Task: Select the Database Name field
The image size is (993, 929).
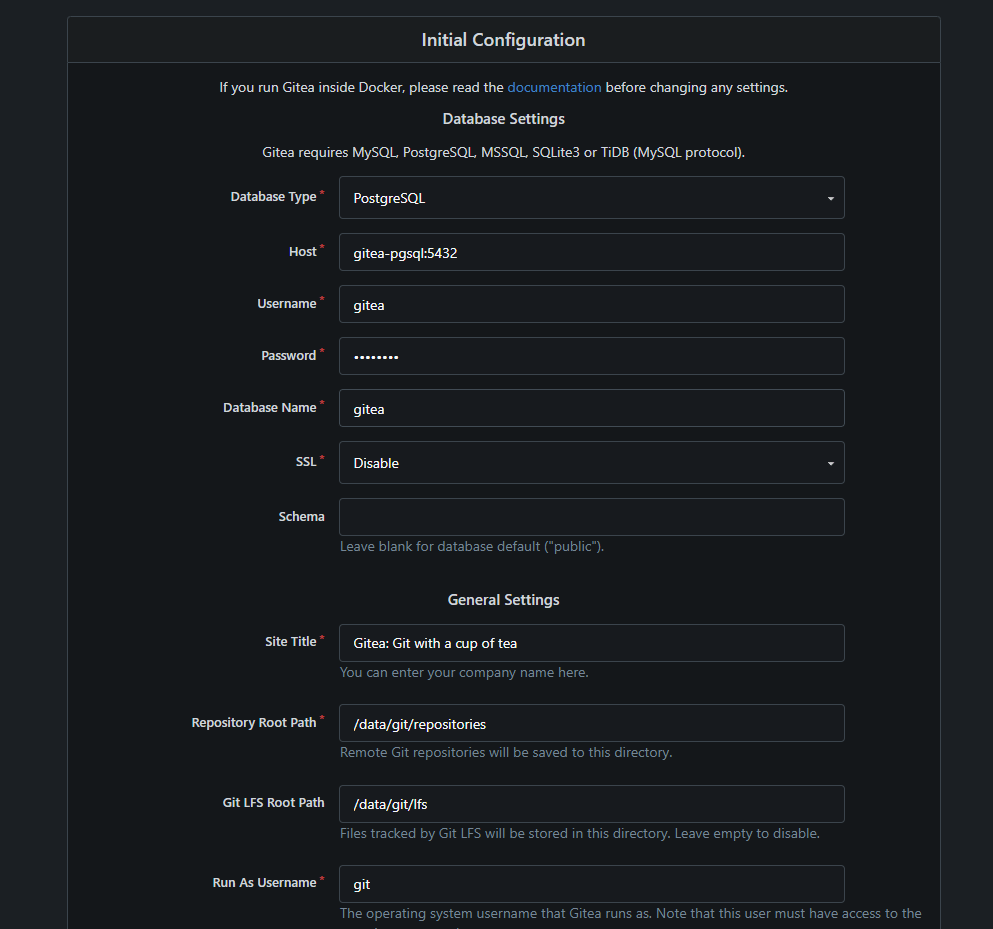Action: [x=591, y=408]
